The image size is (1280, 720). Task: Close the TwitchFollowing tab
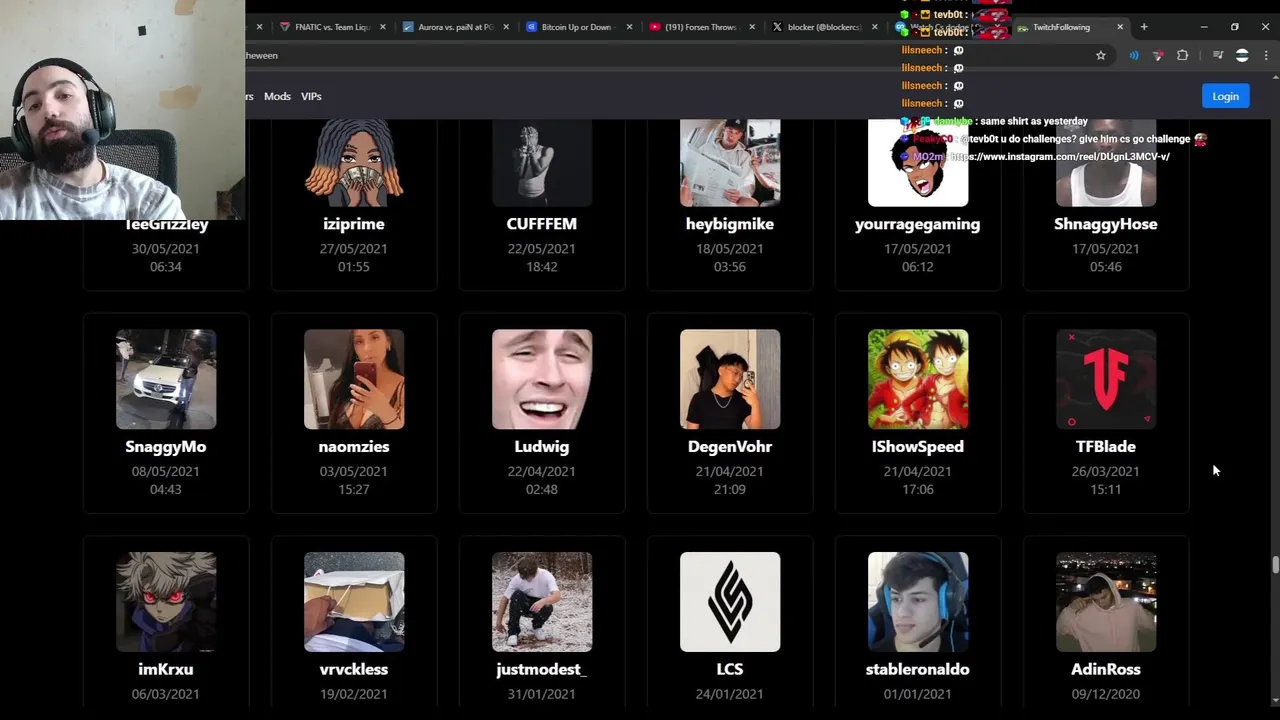click(x=1120, y=27)
